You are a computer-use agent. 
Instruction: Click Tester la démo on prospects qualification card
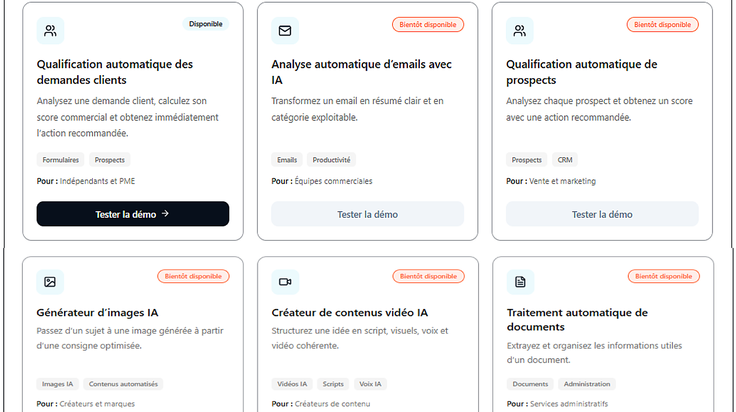[602, 214]
